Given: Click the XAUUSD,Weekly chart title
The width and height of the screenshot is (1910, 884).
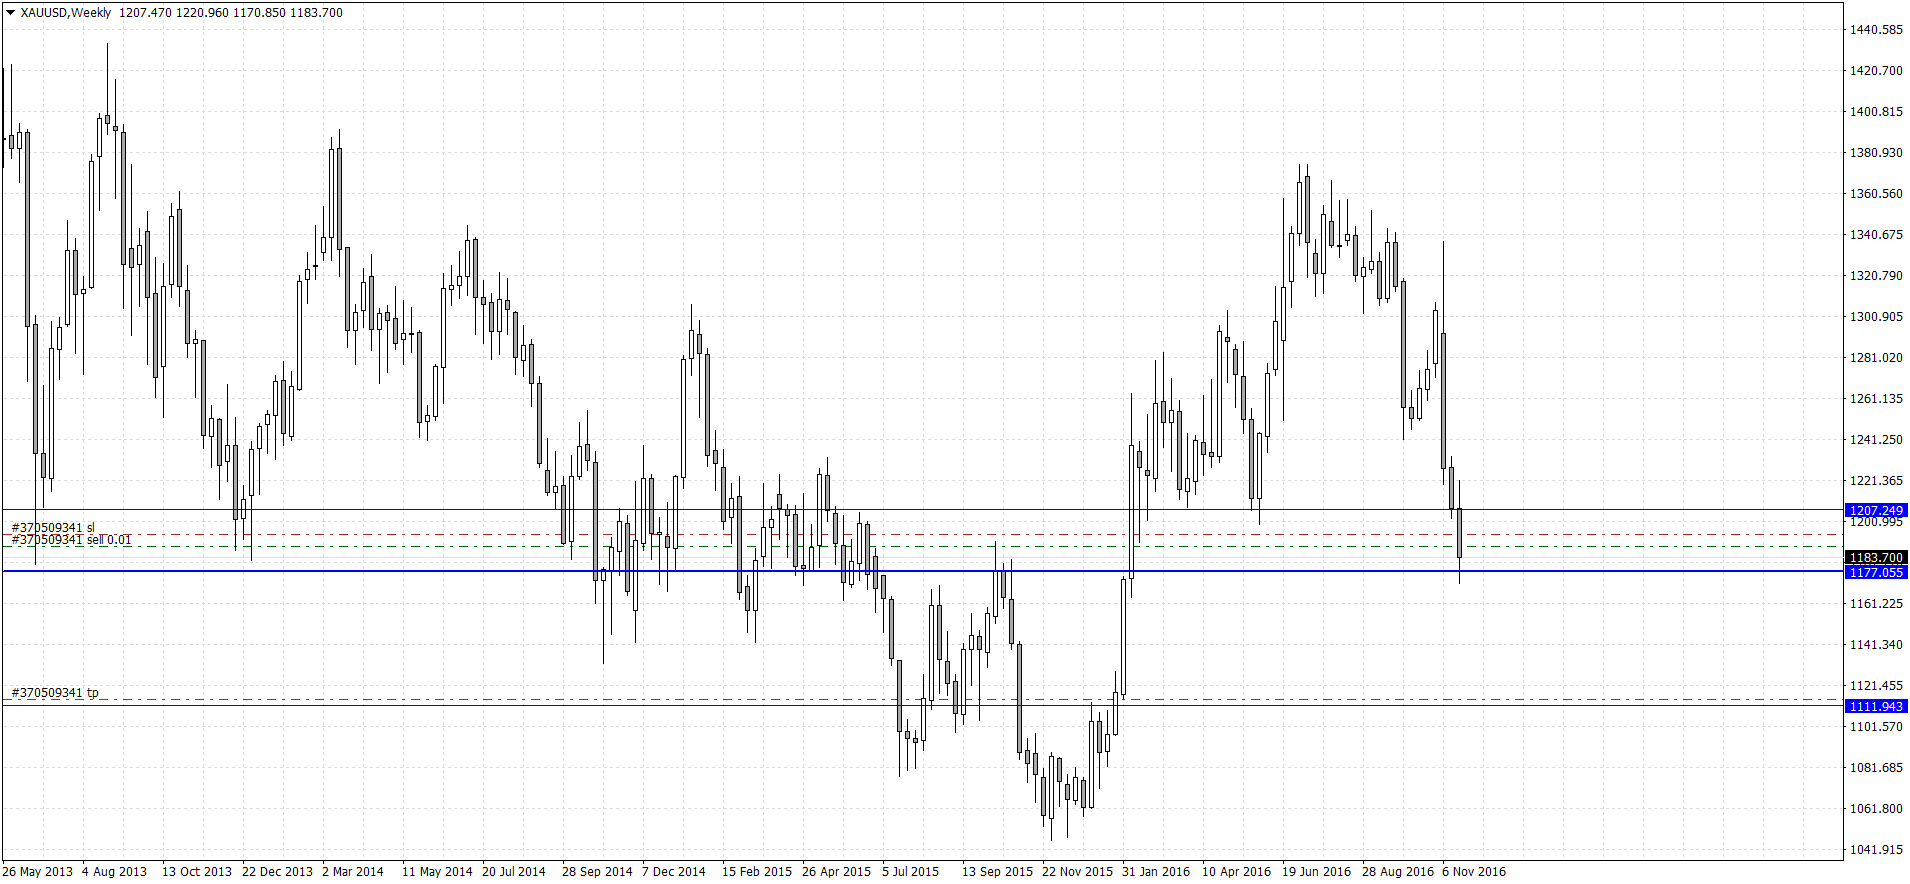Looking at the screenshot, I should 66,13.
